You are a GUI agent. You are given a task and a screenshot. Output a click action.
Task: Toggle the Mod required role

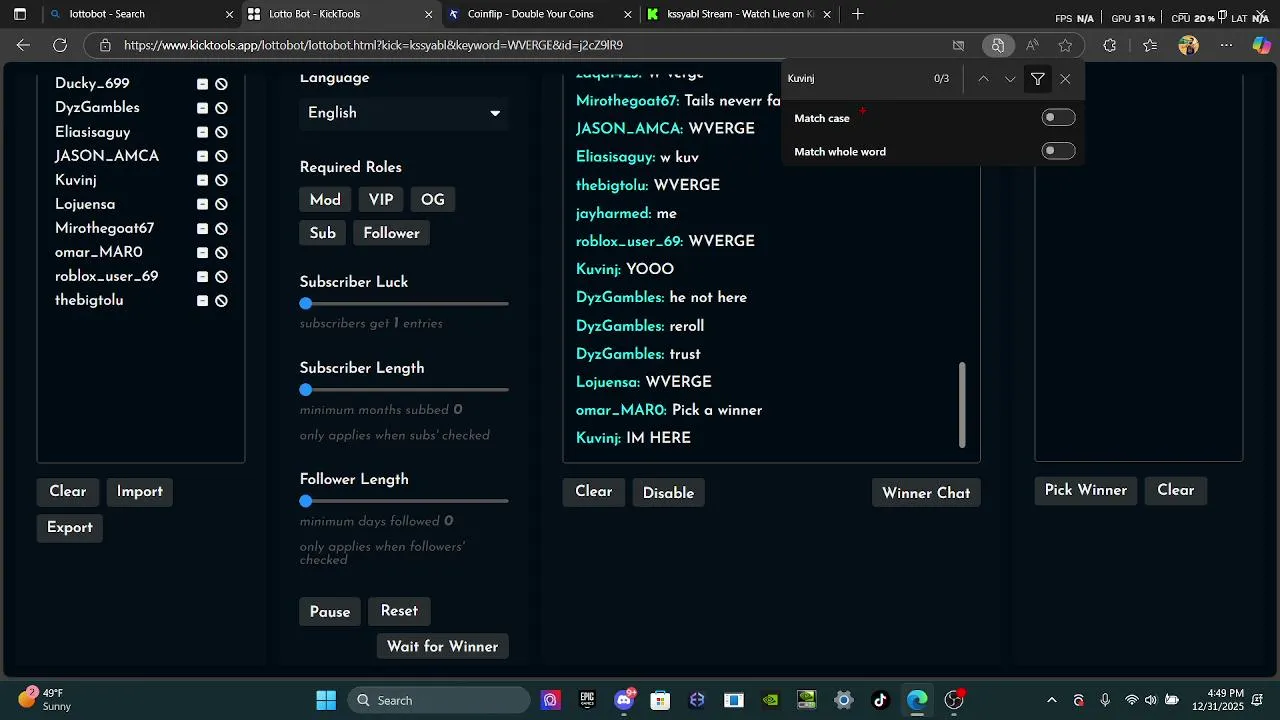coord(325,200)
